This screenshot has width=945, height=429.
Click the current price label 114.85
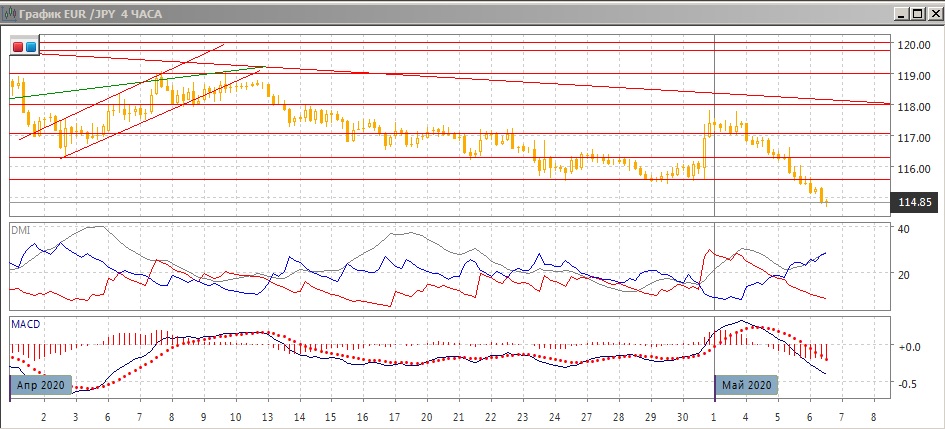point(914,203)
